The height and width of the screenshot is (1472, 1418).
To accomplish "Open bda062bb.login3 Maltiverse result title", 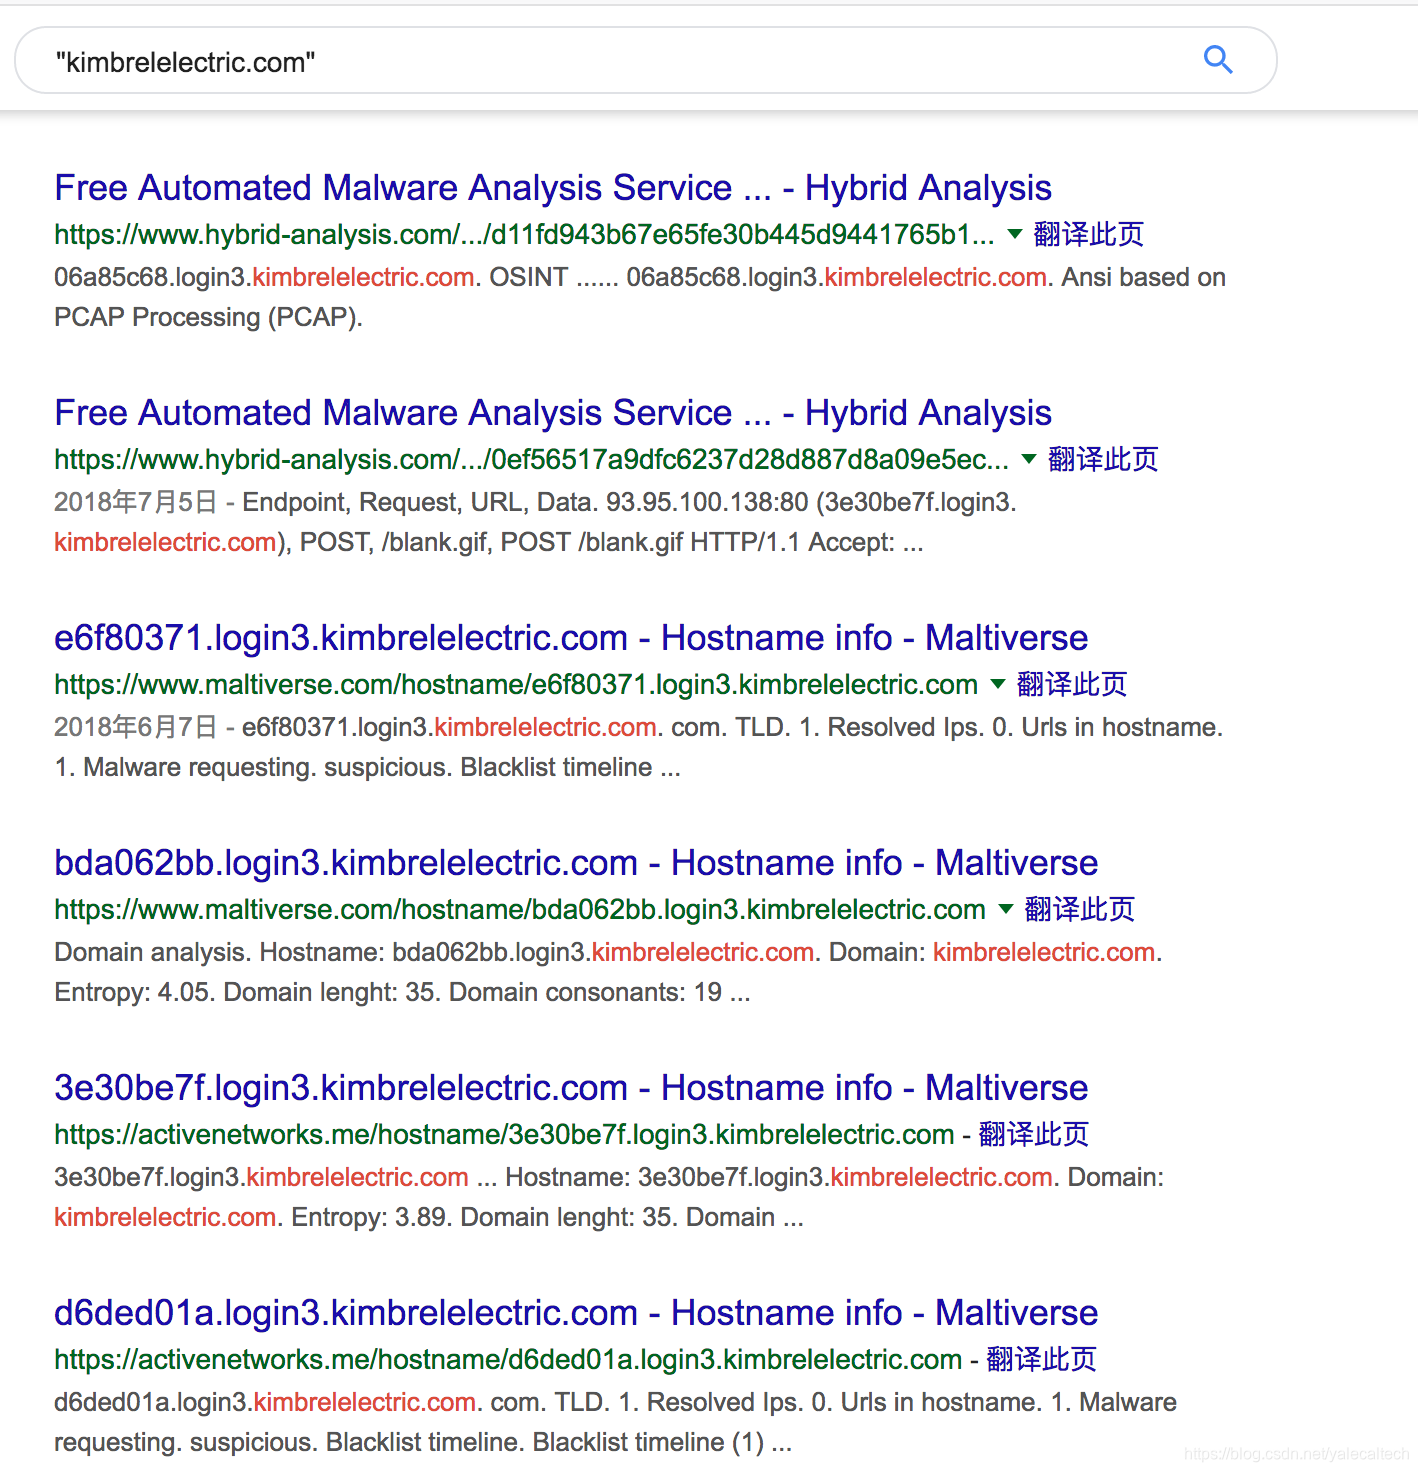I will [x=576, y=863].
